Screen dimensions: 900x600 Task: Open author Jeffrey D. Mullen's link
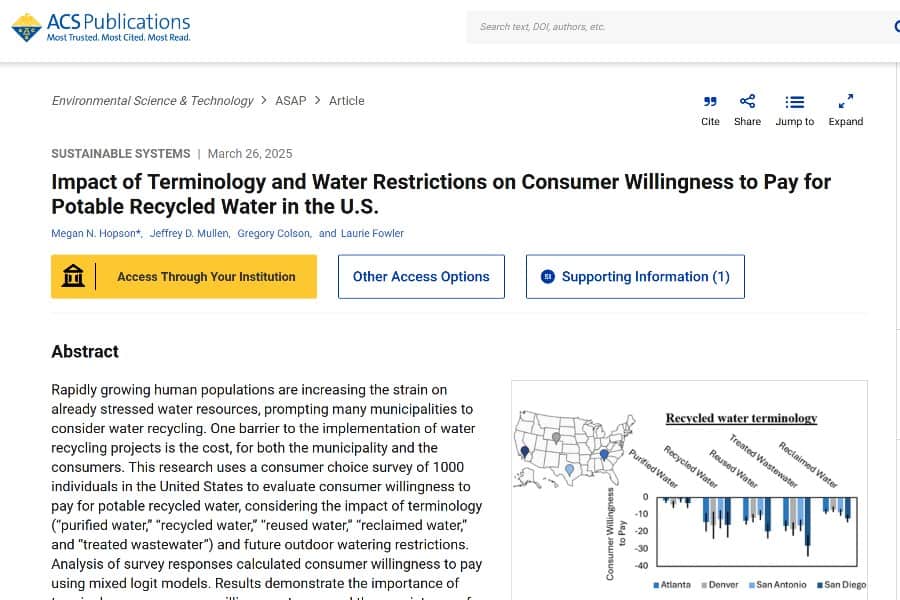coord(190,233)
